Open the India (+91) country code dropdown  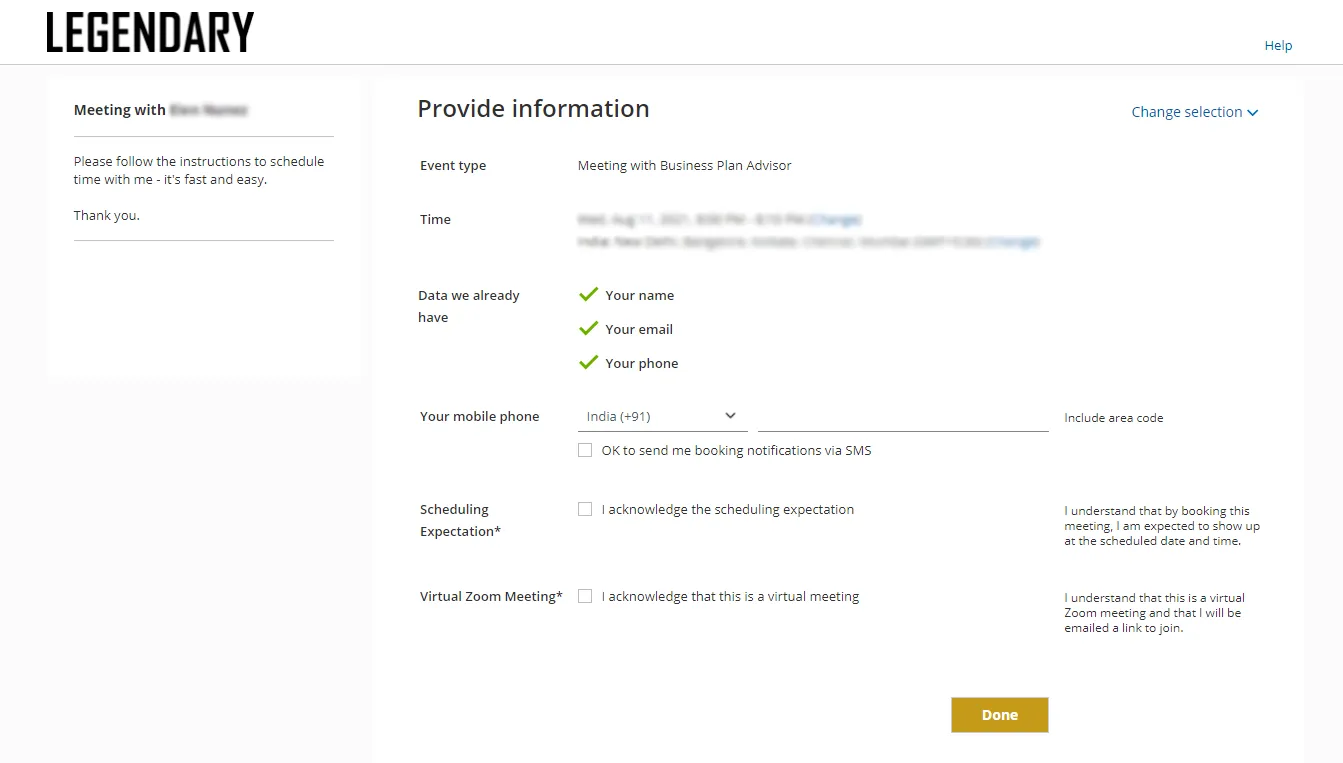pyautogui.click(x=662, y=416)
